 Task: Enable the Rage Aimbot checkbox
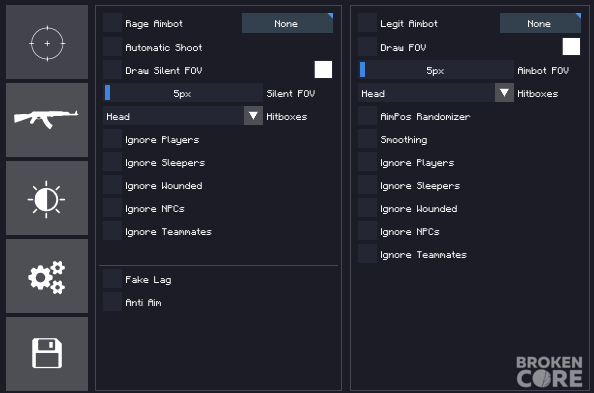pyautogui.click(x=113, y=23)
